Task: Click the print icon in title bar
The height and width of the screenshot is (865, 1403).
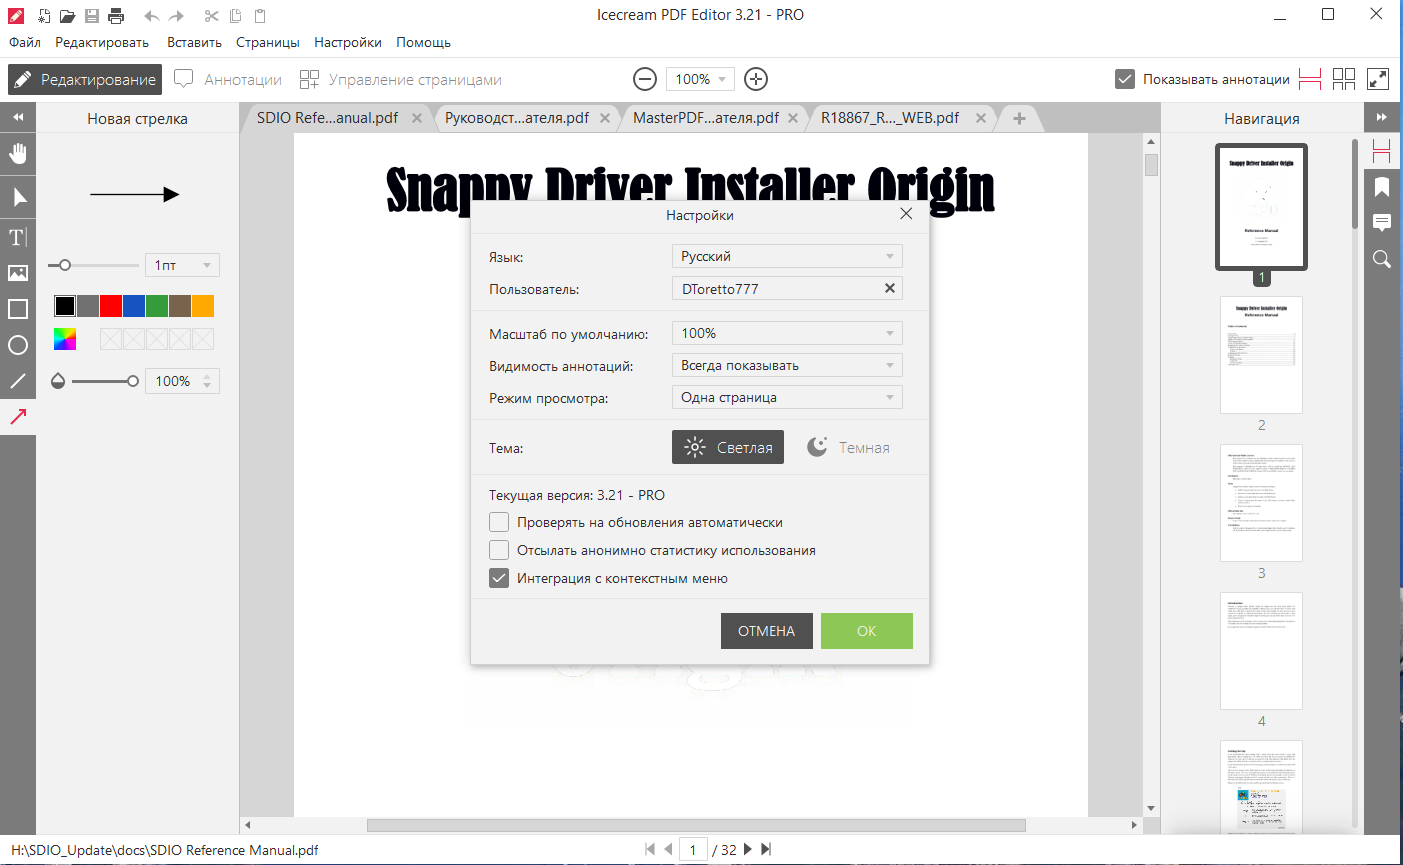Action: (x=116, y=15)
